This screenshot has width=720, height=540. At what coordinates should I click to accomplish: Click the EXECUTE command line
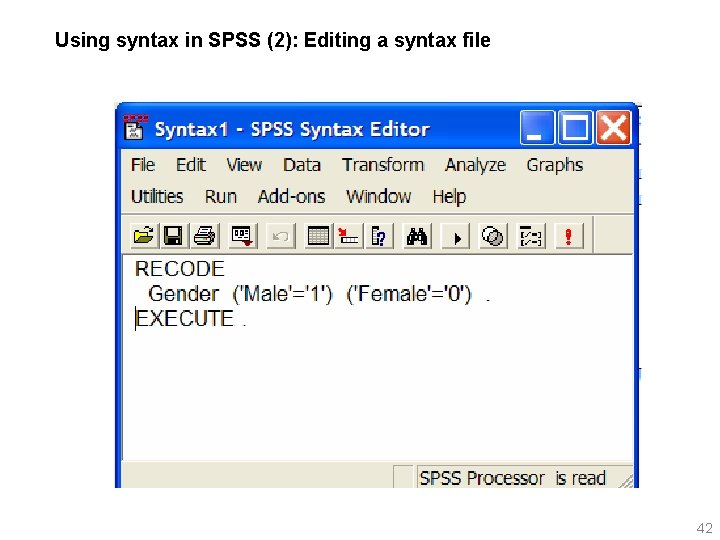tap(191, 319)
